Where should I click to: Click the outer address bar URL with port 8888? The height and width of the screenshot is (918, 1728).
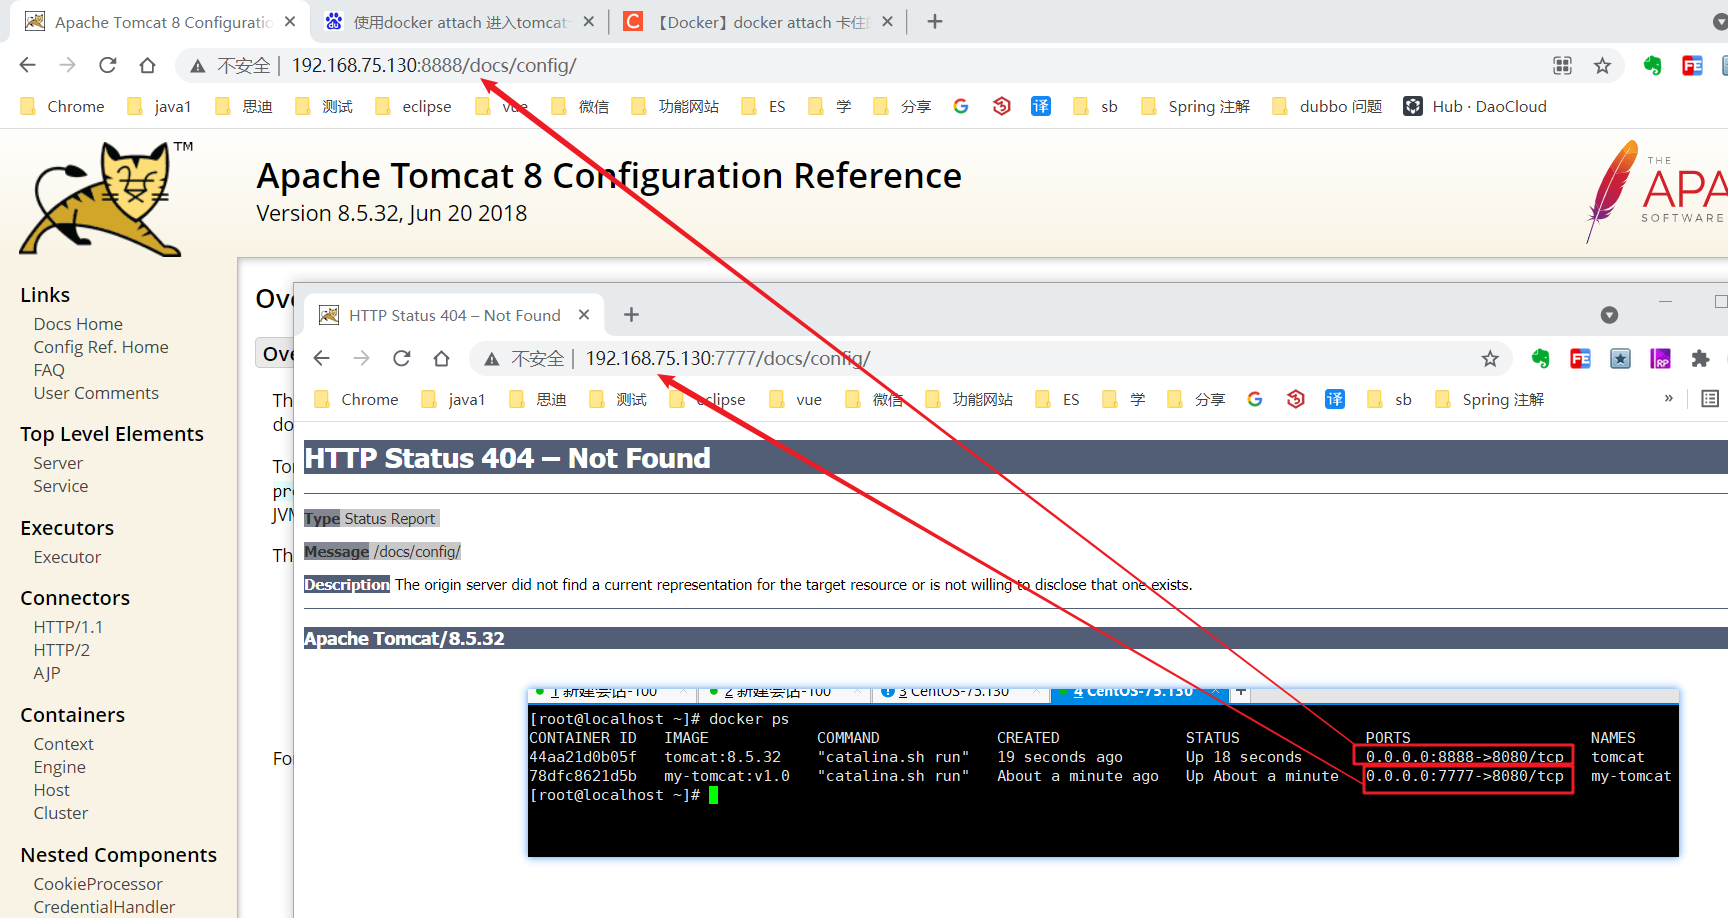[434, 65]
